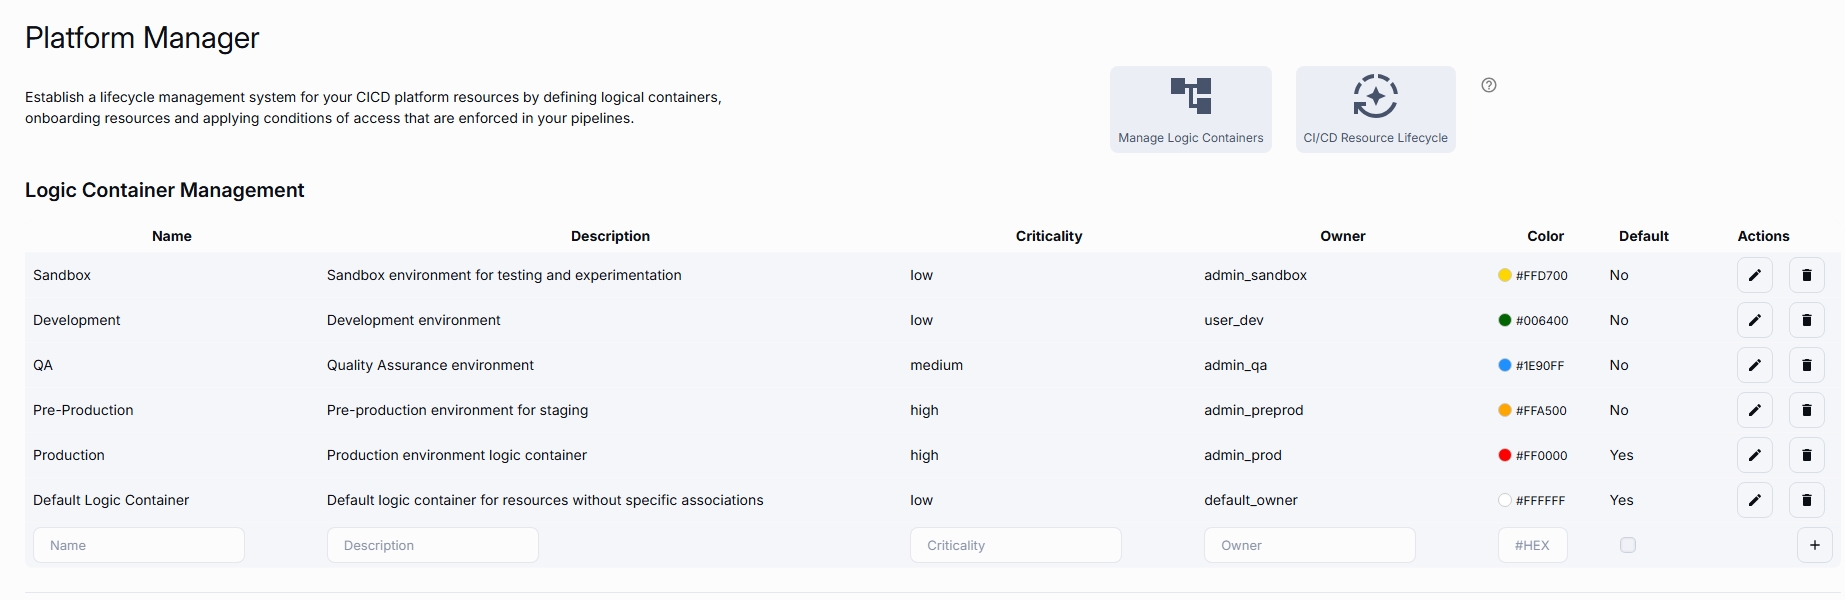
Task: Focus the new container Name field
Action: (x=139, y=545)
